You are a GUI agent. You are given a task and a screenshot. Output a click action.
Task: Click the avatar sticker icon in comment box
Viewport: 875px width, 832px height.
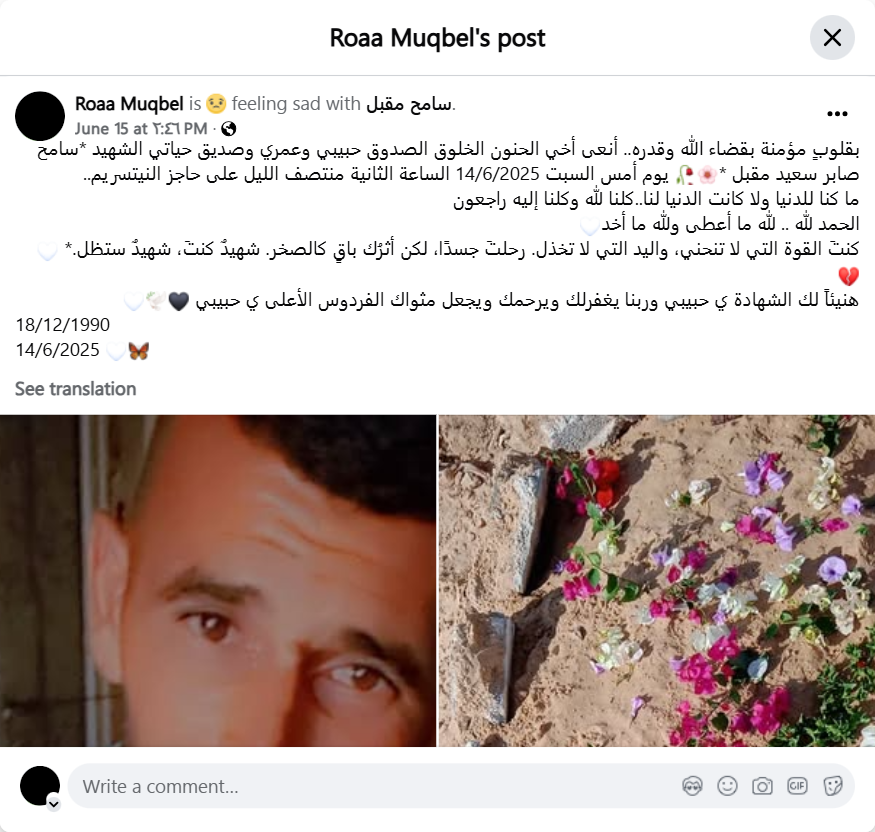click(x=692, y=786)
